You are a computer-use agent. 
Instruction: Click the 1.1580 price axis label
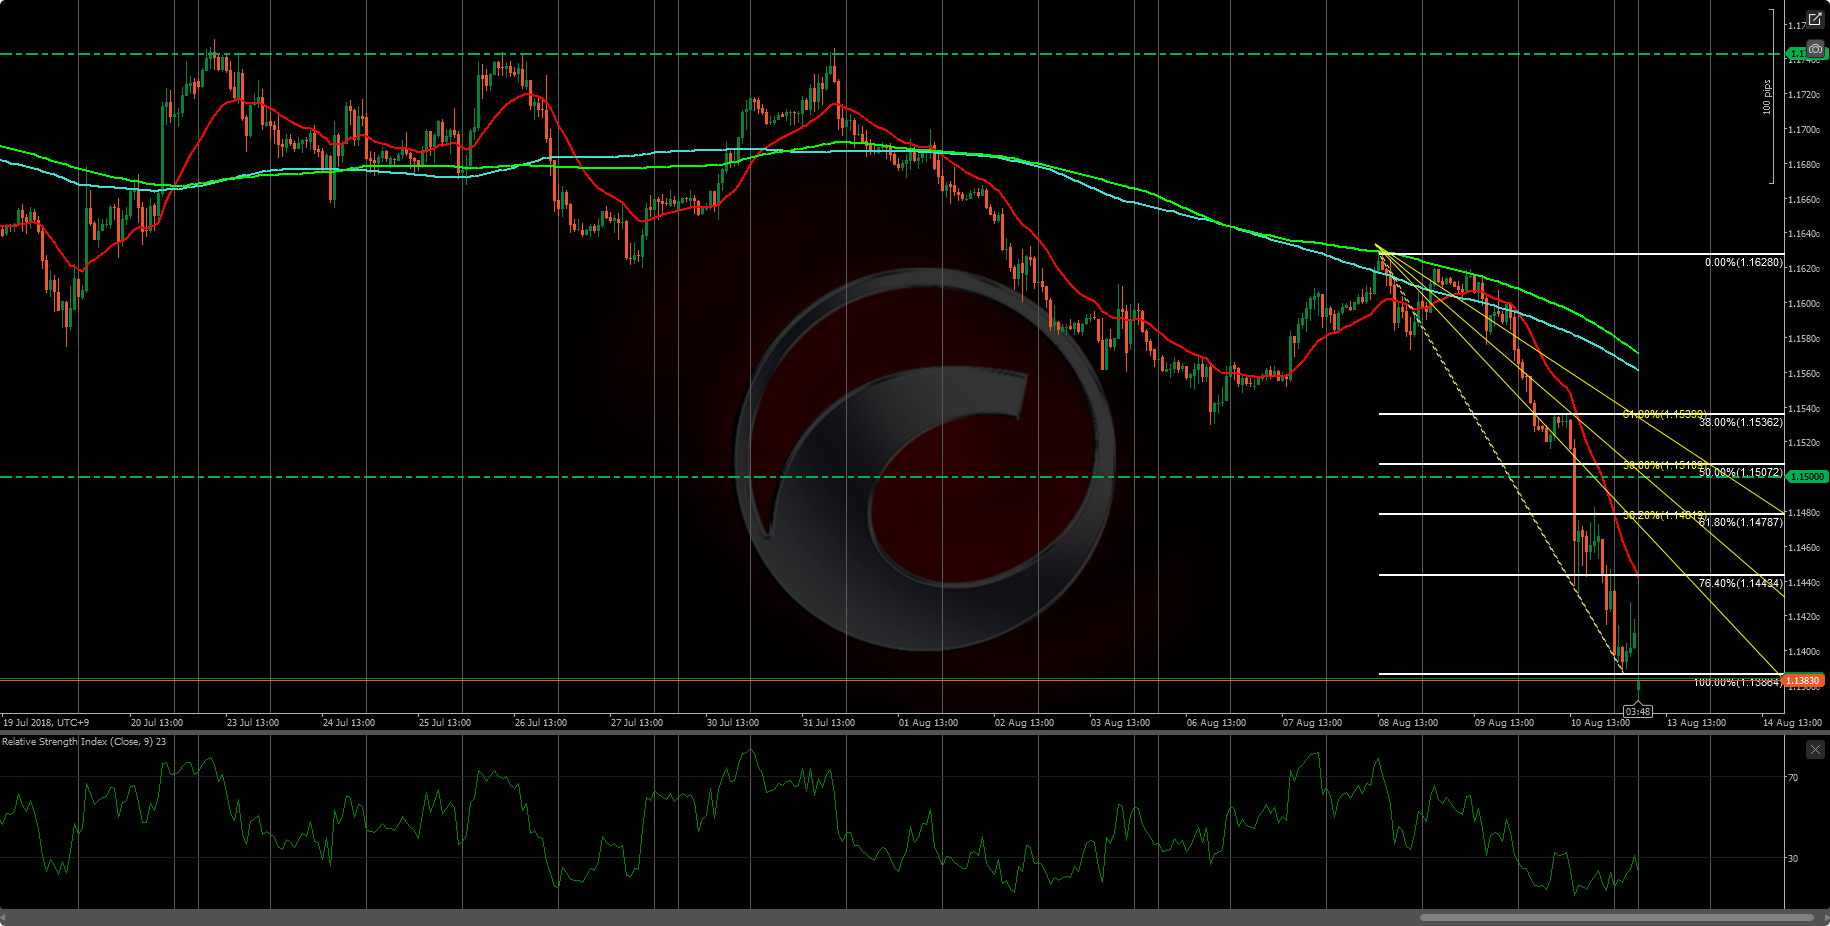1805,339
